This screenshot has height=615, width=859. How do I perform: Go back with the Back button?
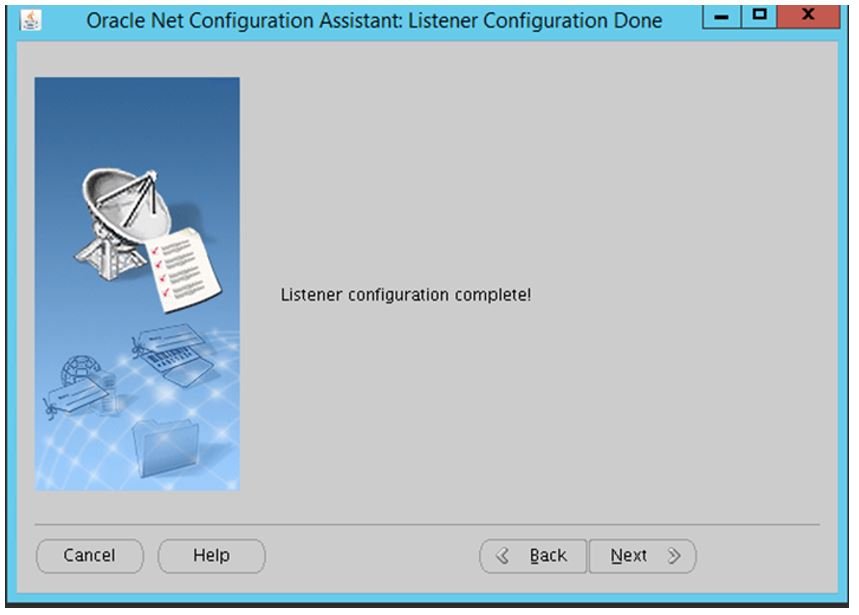tap(534, 556)
